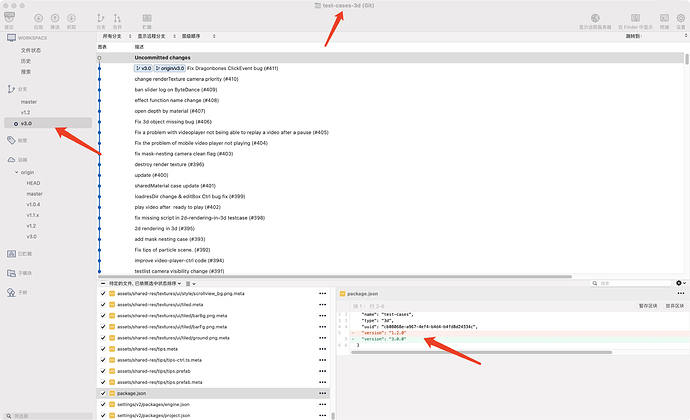This screenshot has width=690, height=420.
Task: Click the Commit (提交) toolbar icon
Action: [9, 18]
